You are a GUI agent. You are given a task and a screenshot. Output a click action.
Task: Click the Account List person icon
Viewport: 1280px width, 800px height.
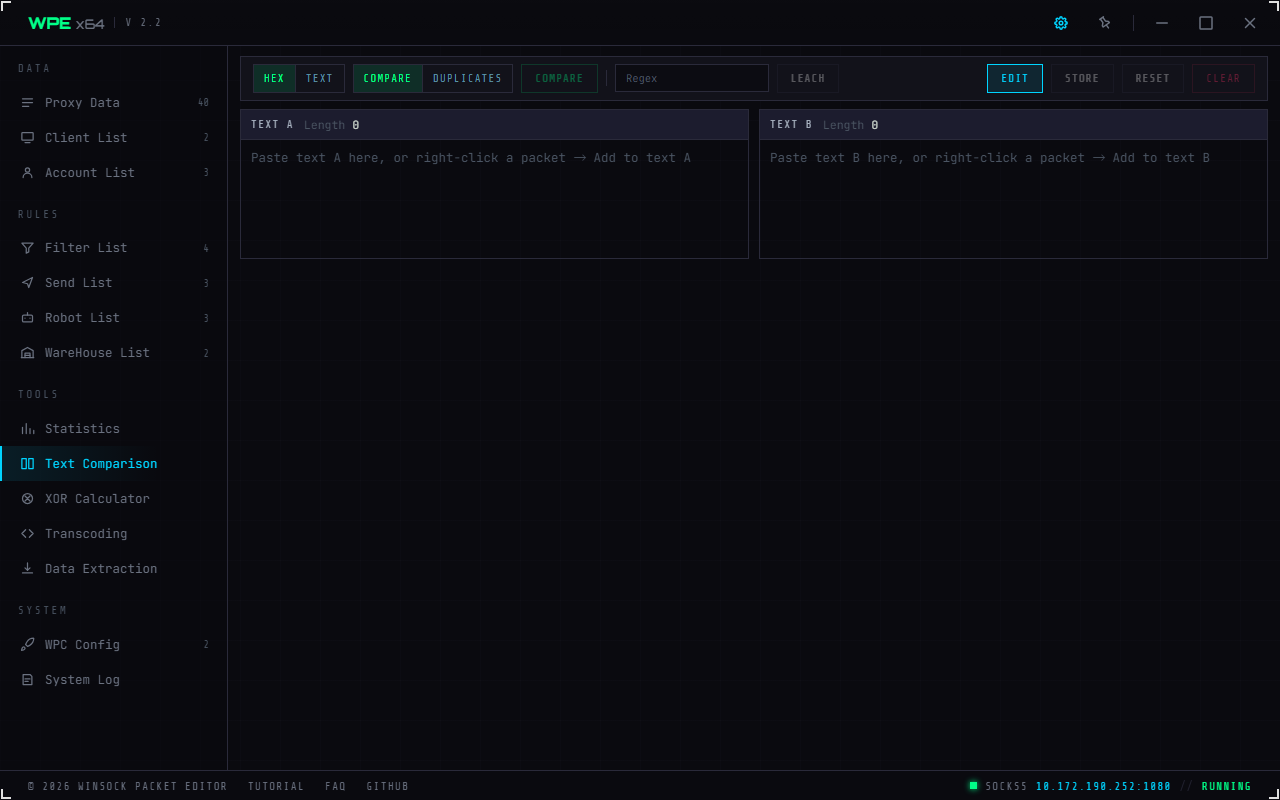(28, 173)
